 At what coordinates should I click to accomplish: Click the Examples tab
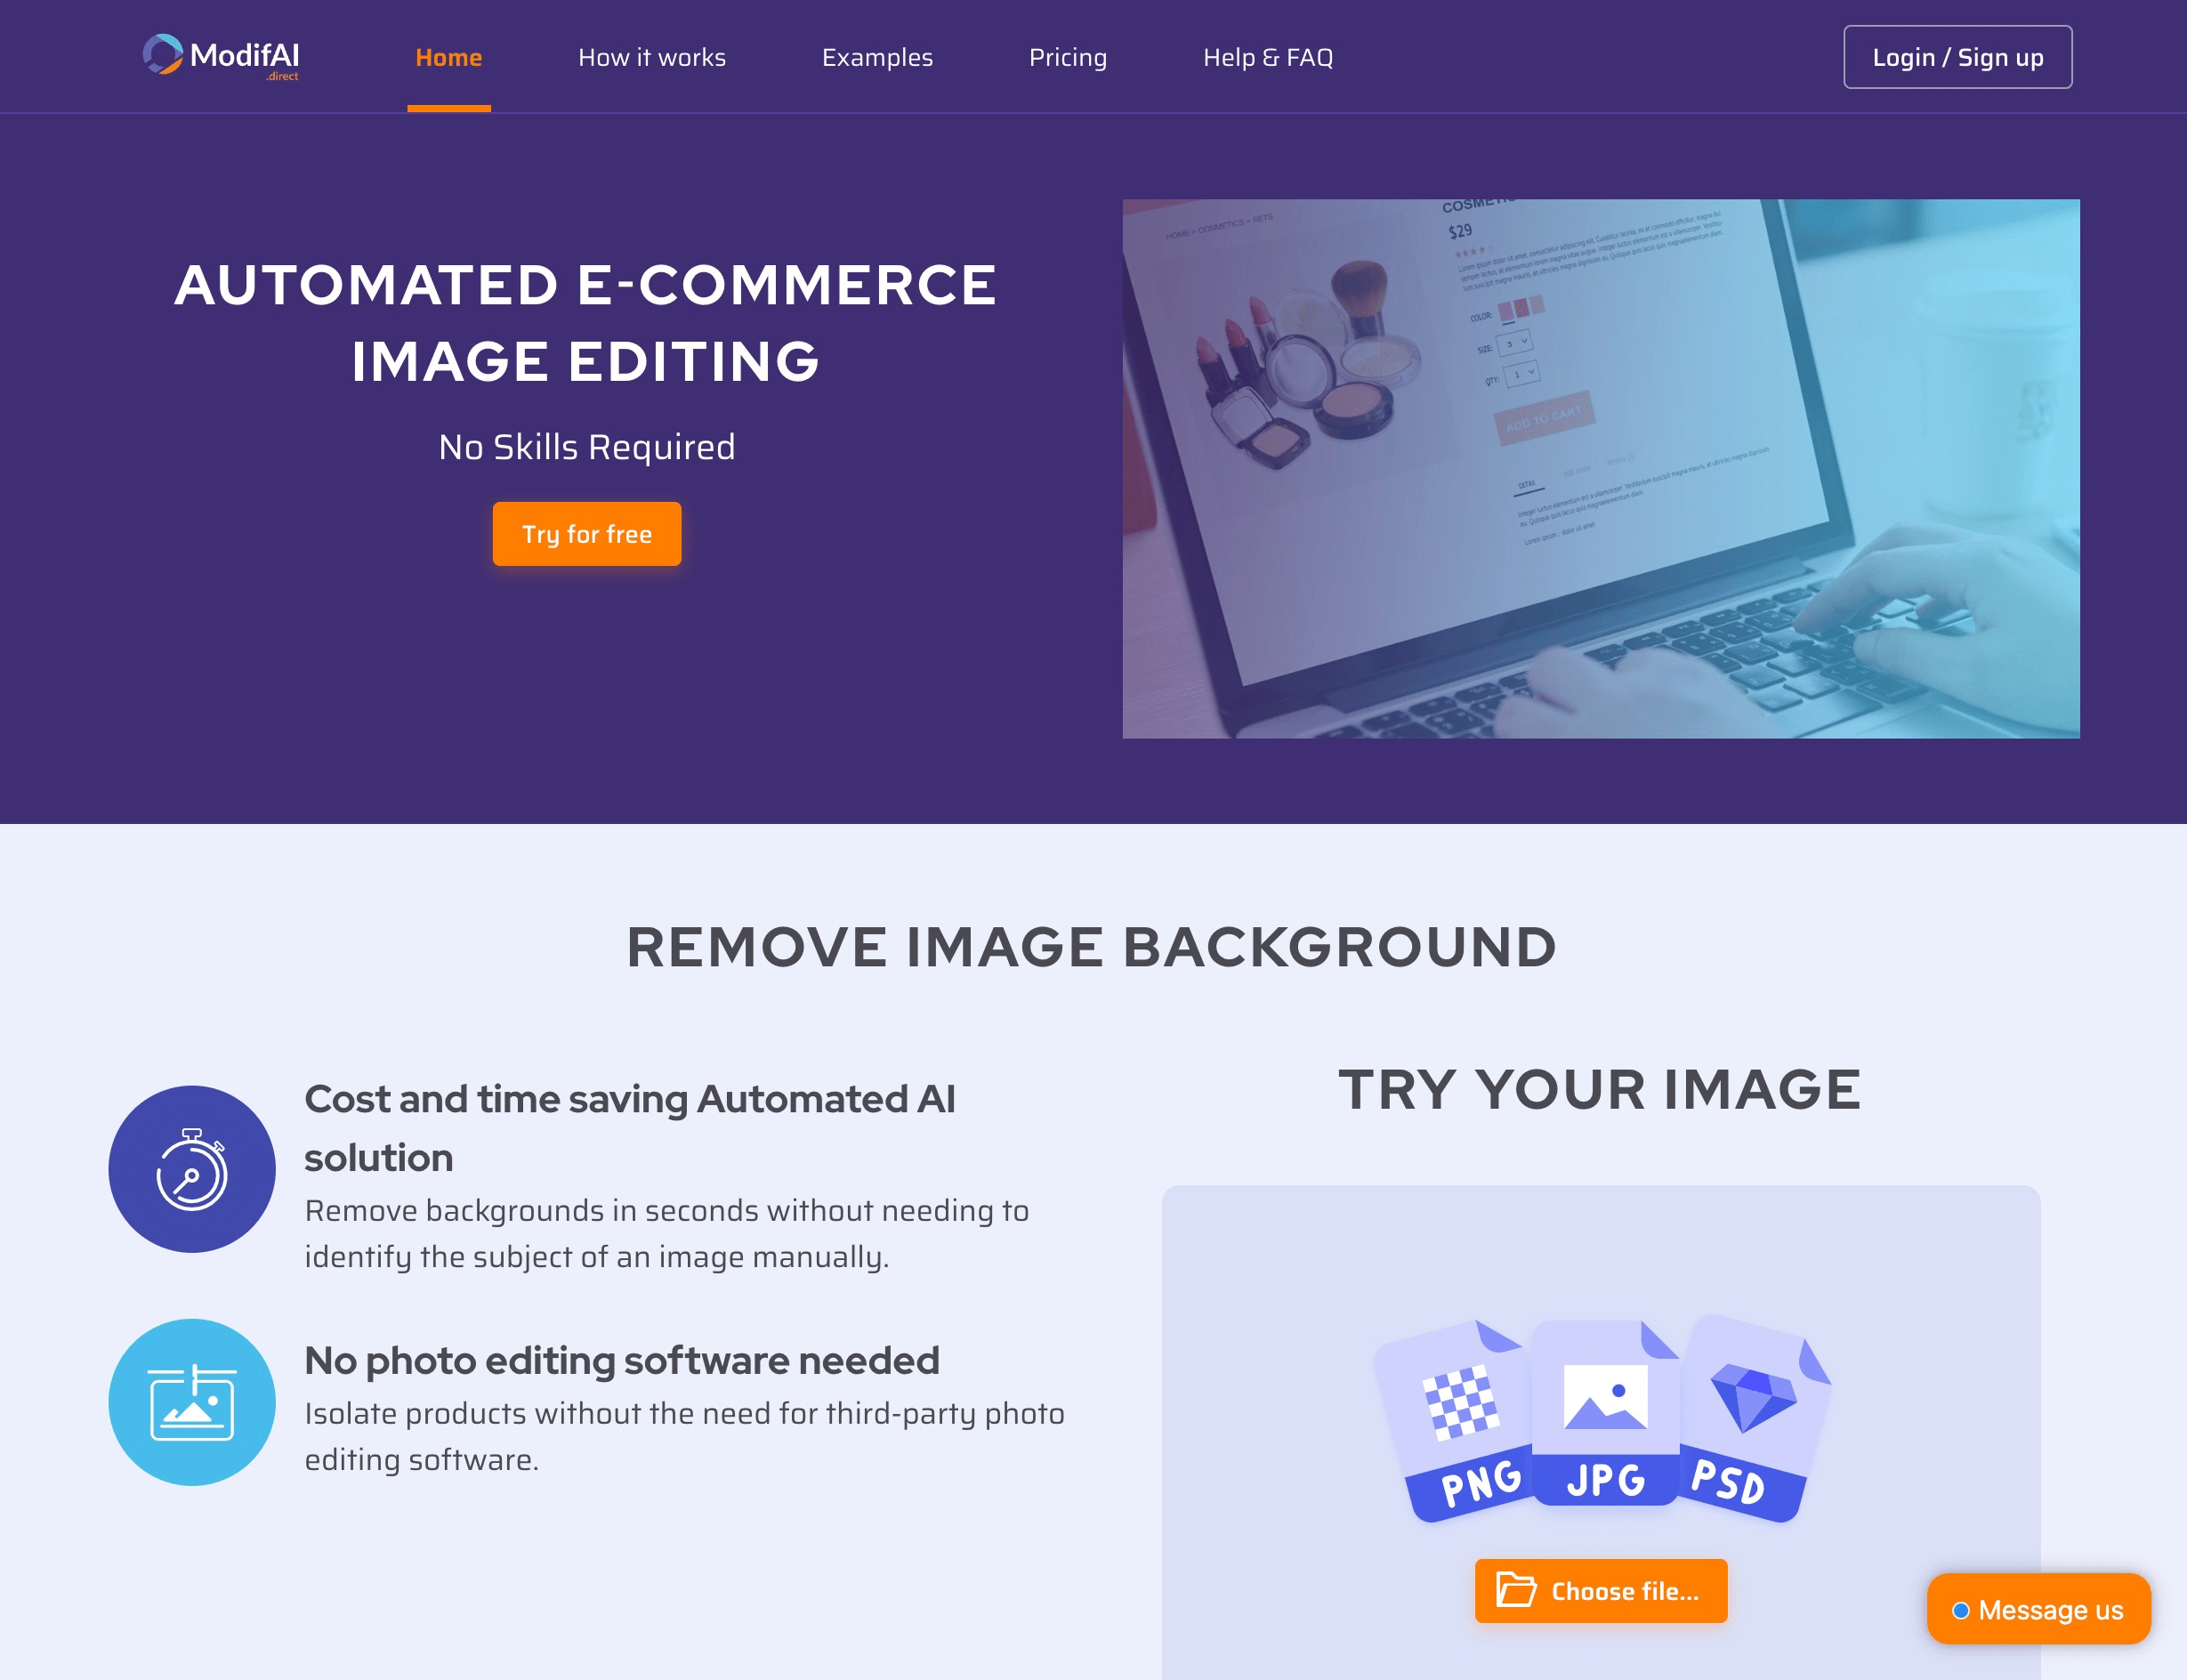878,56
